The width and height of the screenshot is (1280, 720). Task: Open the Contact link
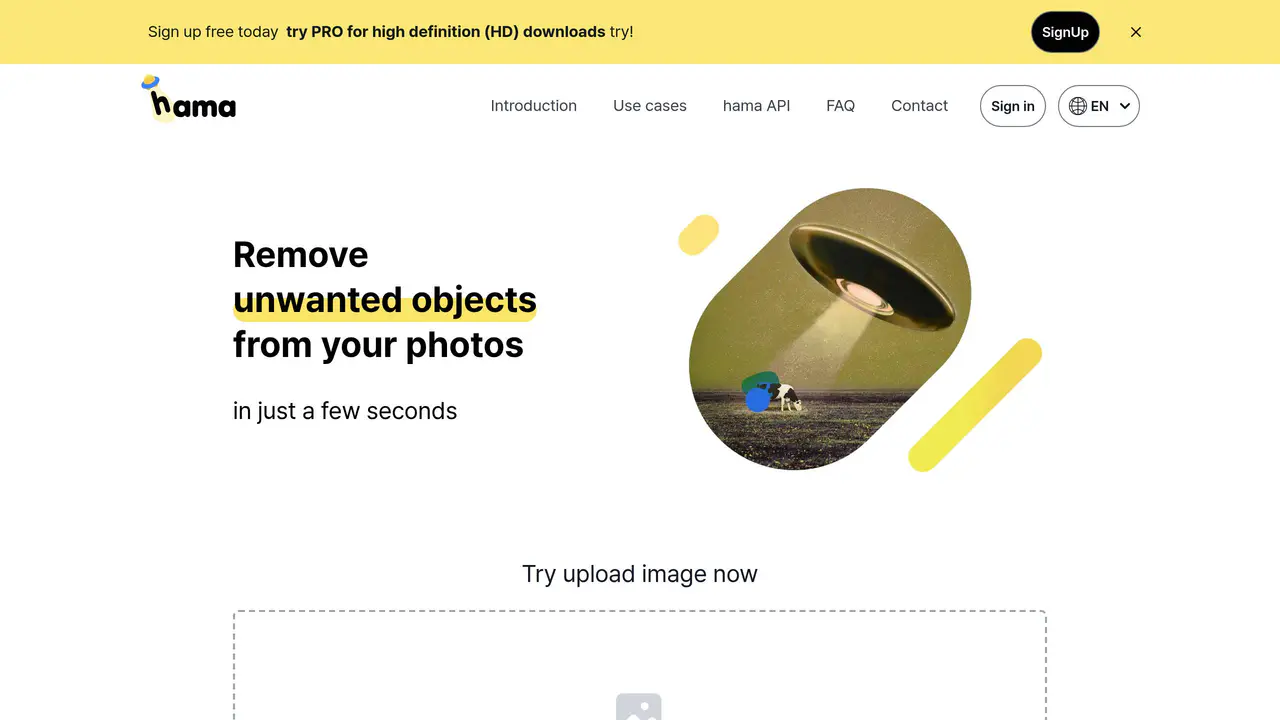920,106
